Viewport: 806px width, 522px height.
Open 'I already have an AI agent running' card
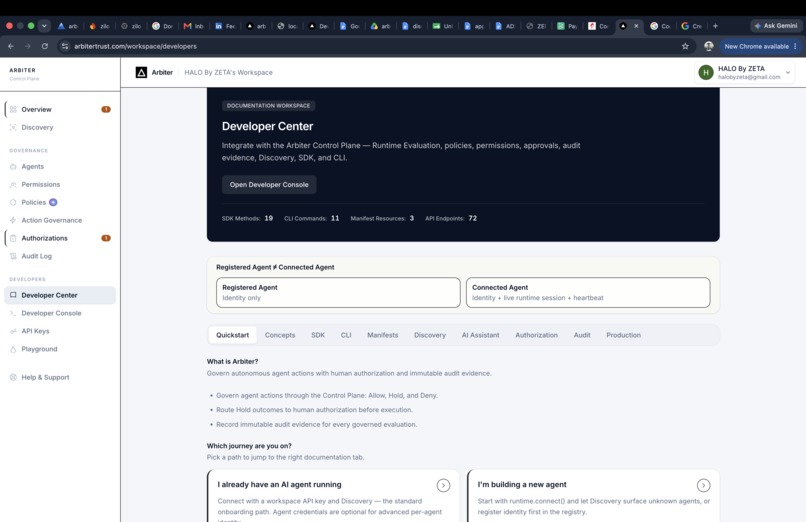pos(333,496)
